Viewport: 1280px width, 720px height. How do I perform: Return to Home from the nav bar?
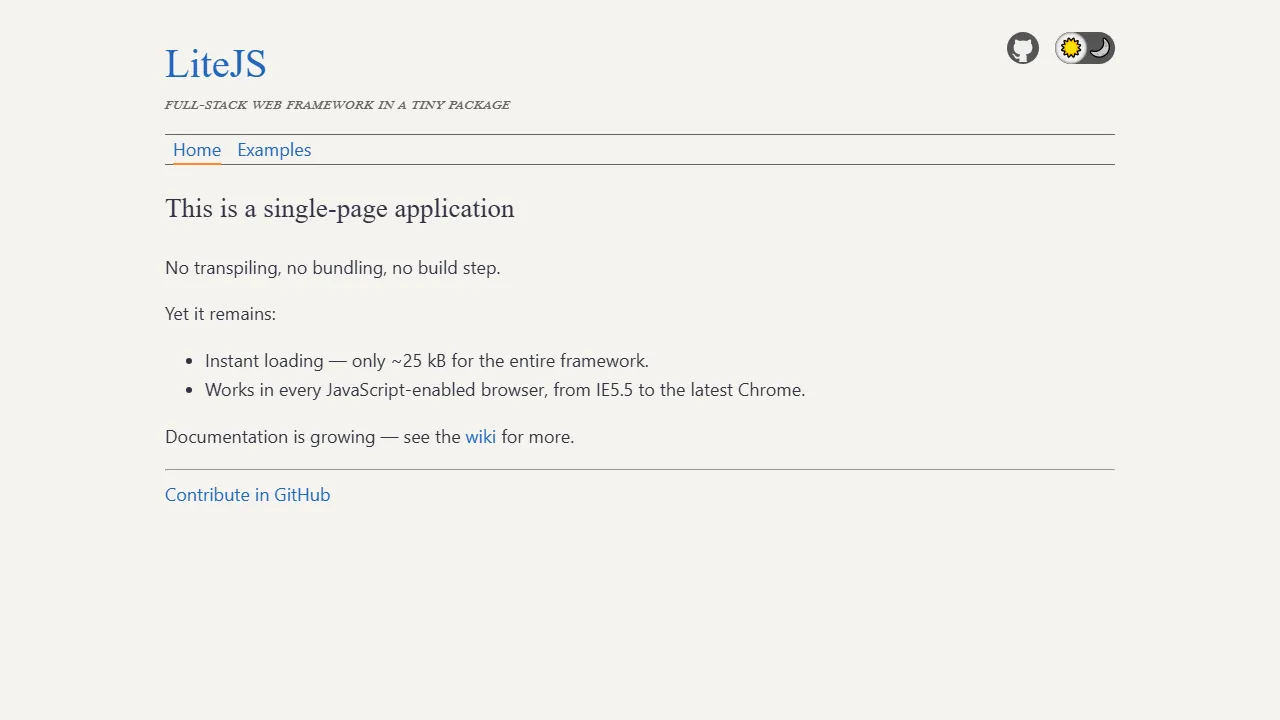coord(196,149)
